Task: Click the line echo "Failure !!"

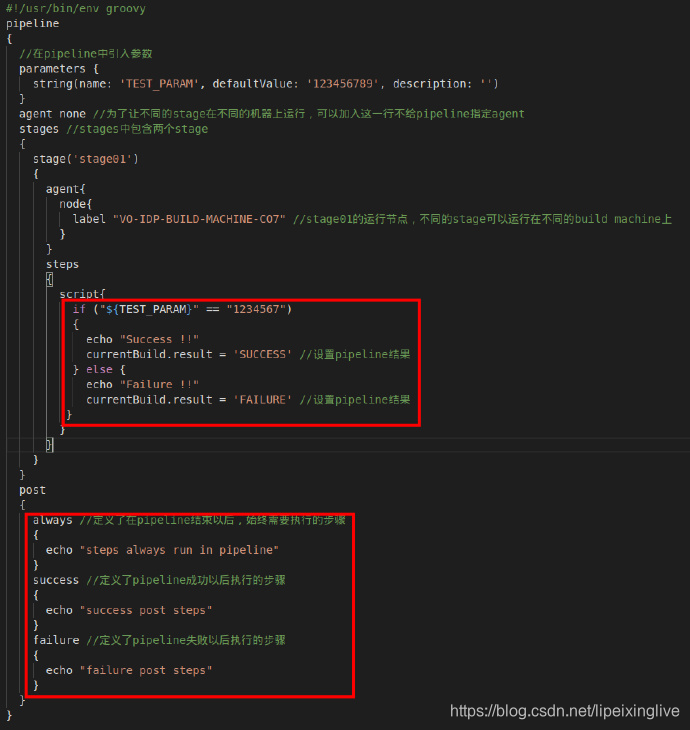Action: click(x=142, y=385)
